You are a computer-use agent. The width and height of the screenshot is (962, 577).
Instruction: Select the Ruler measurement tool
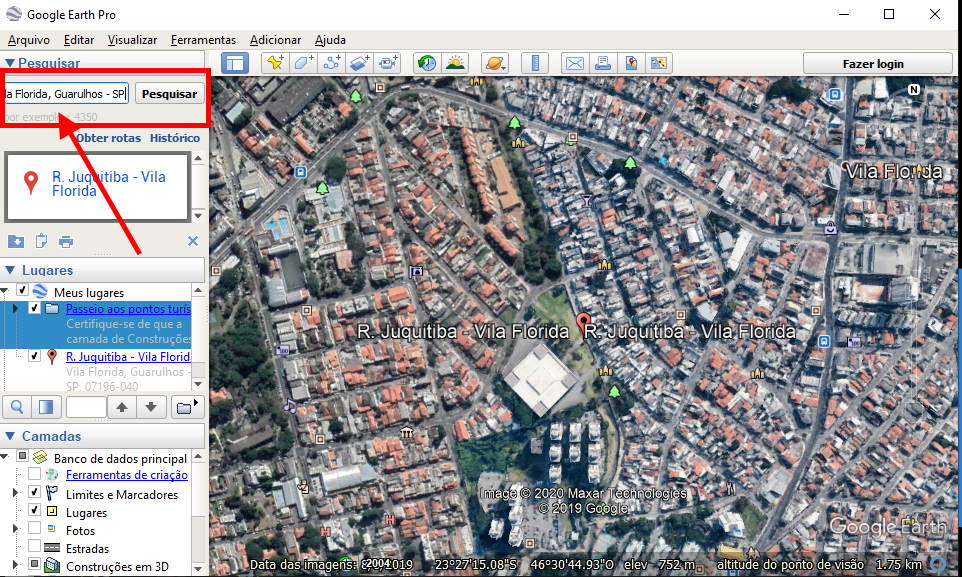tap(535, 63)
